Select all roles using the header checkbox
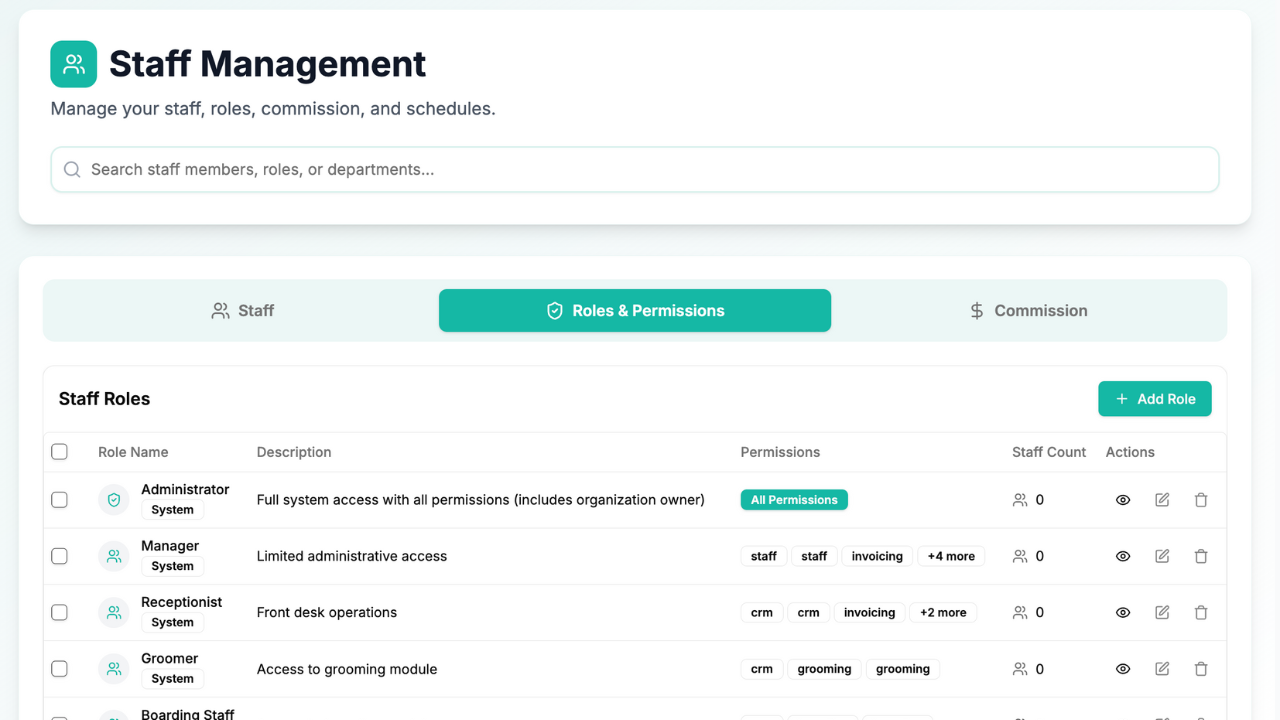Image resolution: width=1280 pixels, height=720 pixels. [59, 451]
